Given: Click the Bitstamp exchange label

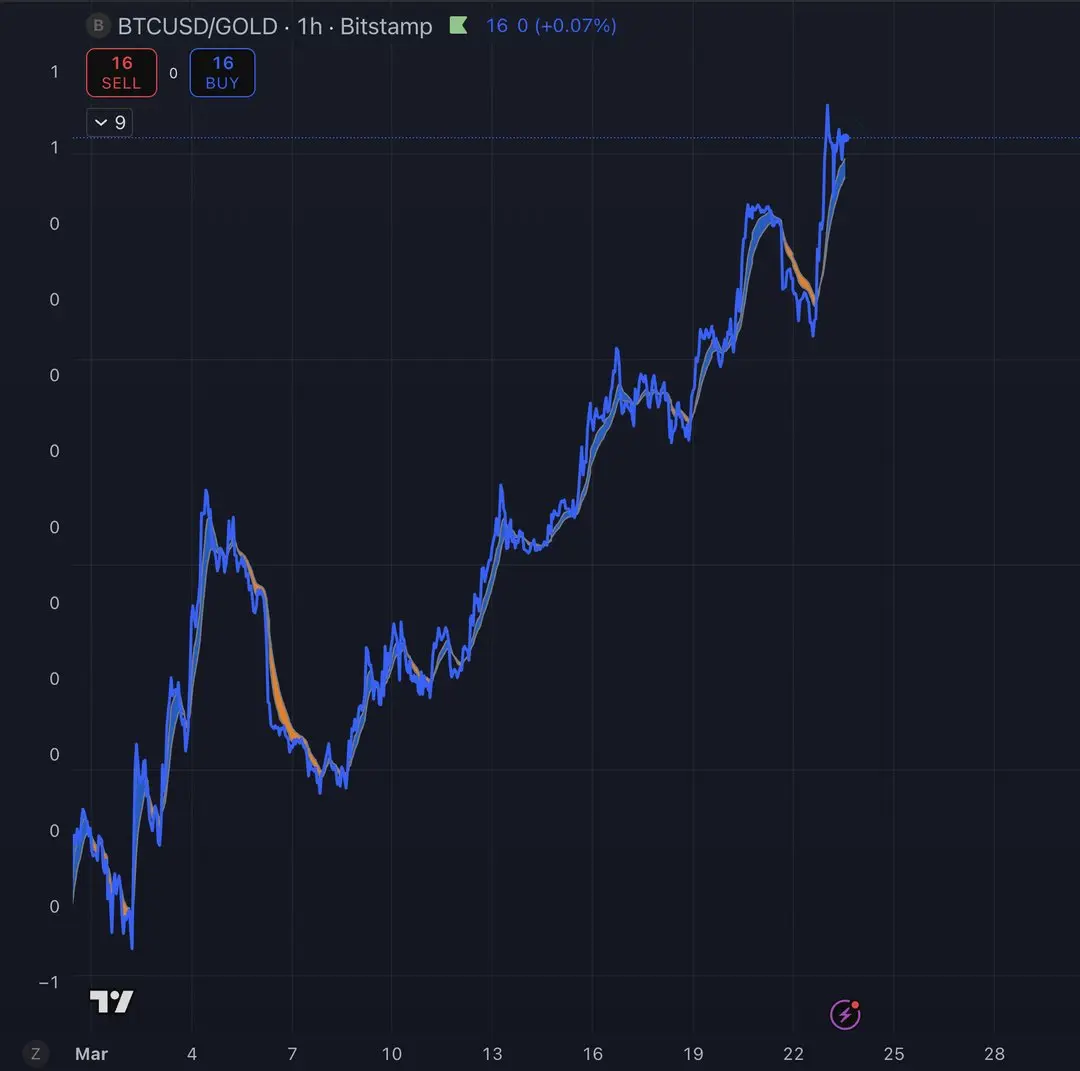Looking at the screenshot, I should [x=386, y=26].
